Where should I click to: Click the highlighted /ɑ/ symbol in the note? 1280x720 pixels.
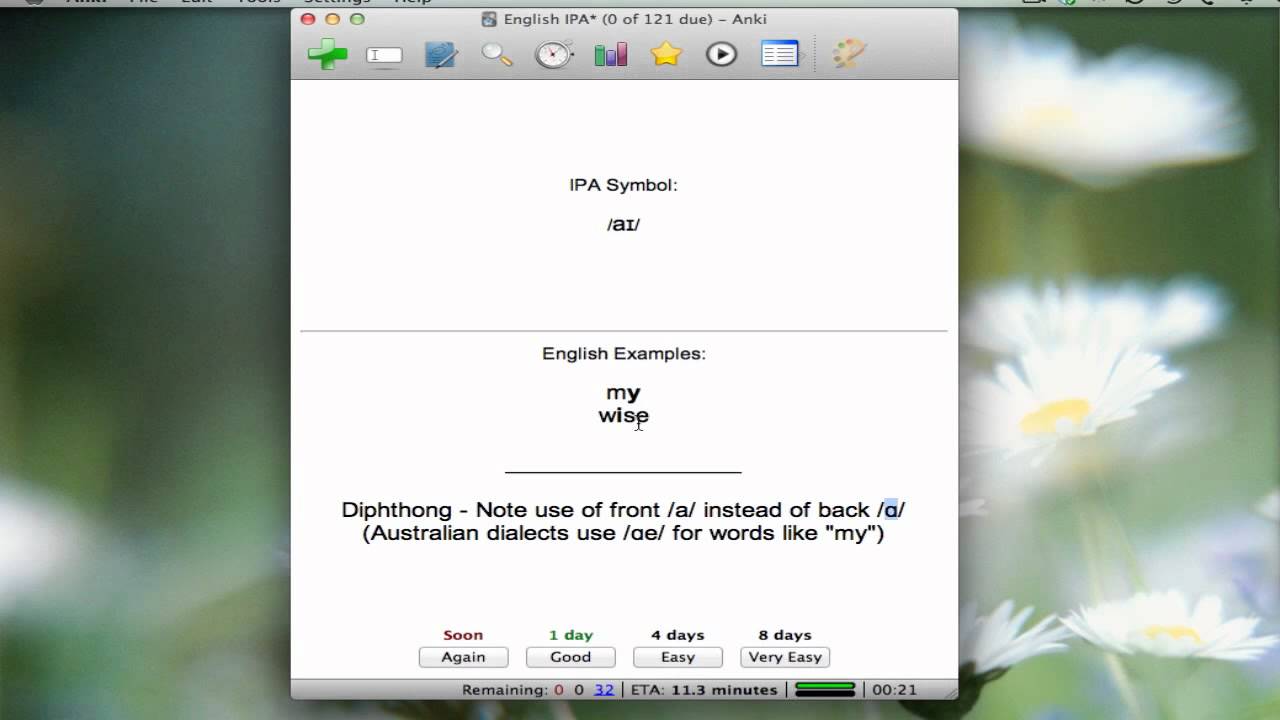pos(891,510)
